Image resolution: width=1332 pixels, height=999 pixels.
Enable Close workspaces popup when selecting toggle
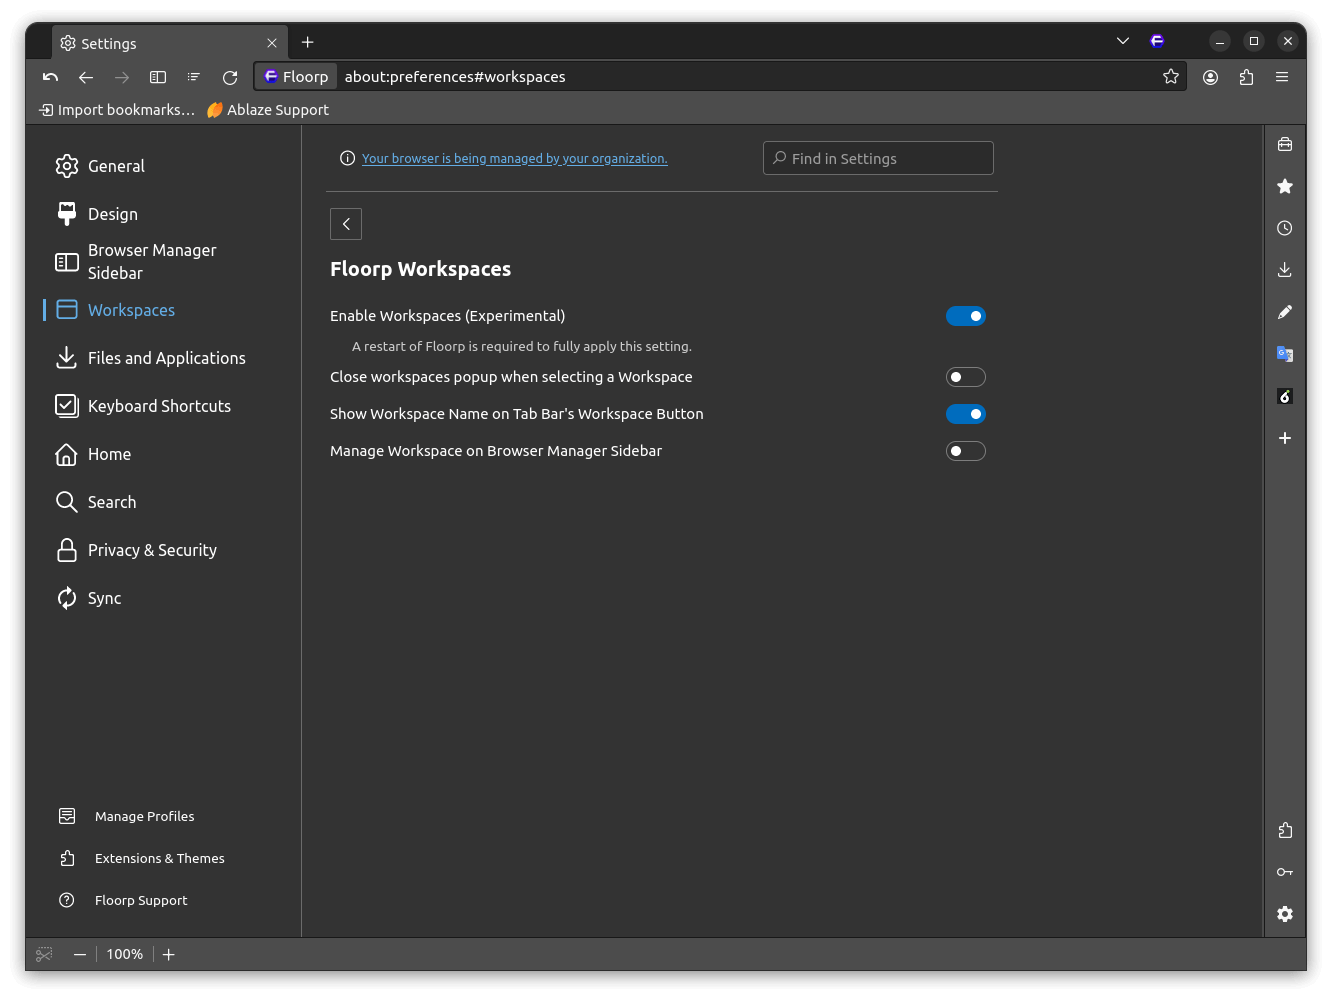[965, 377]
